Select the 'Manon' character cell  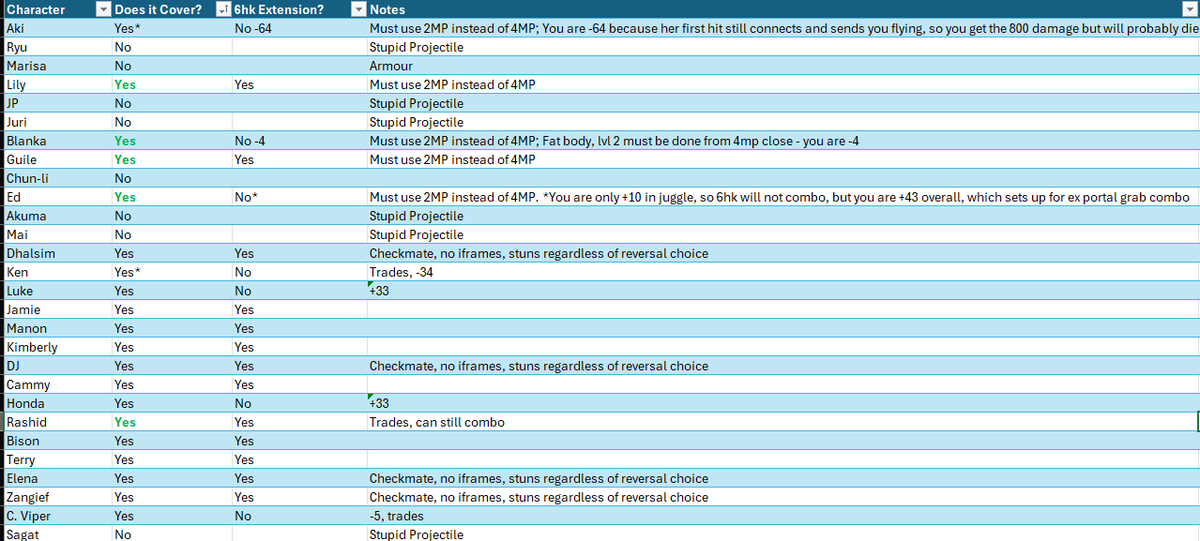tap(56, 328)
